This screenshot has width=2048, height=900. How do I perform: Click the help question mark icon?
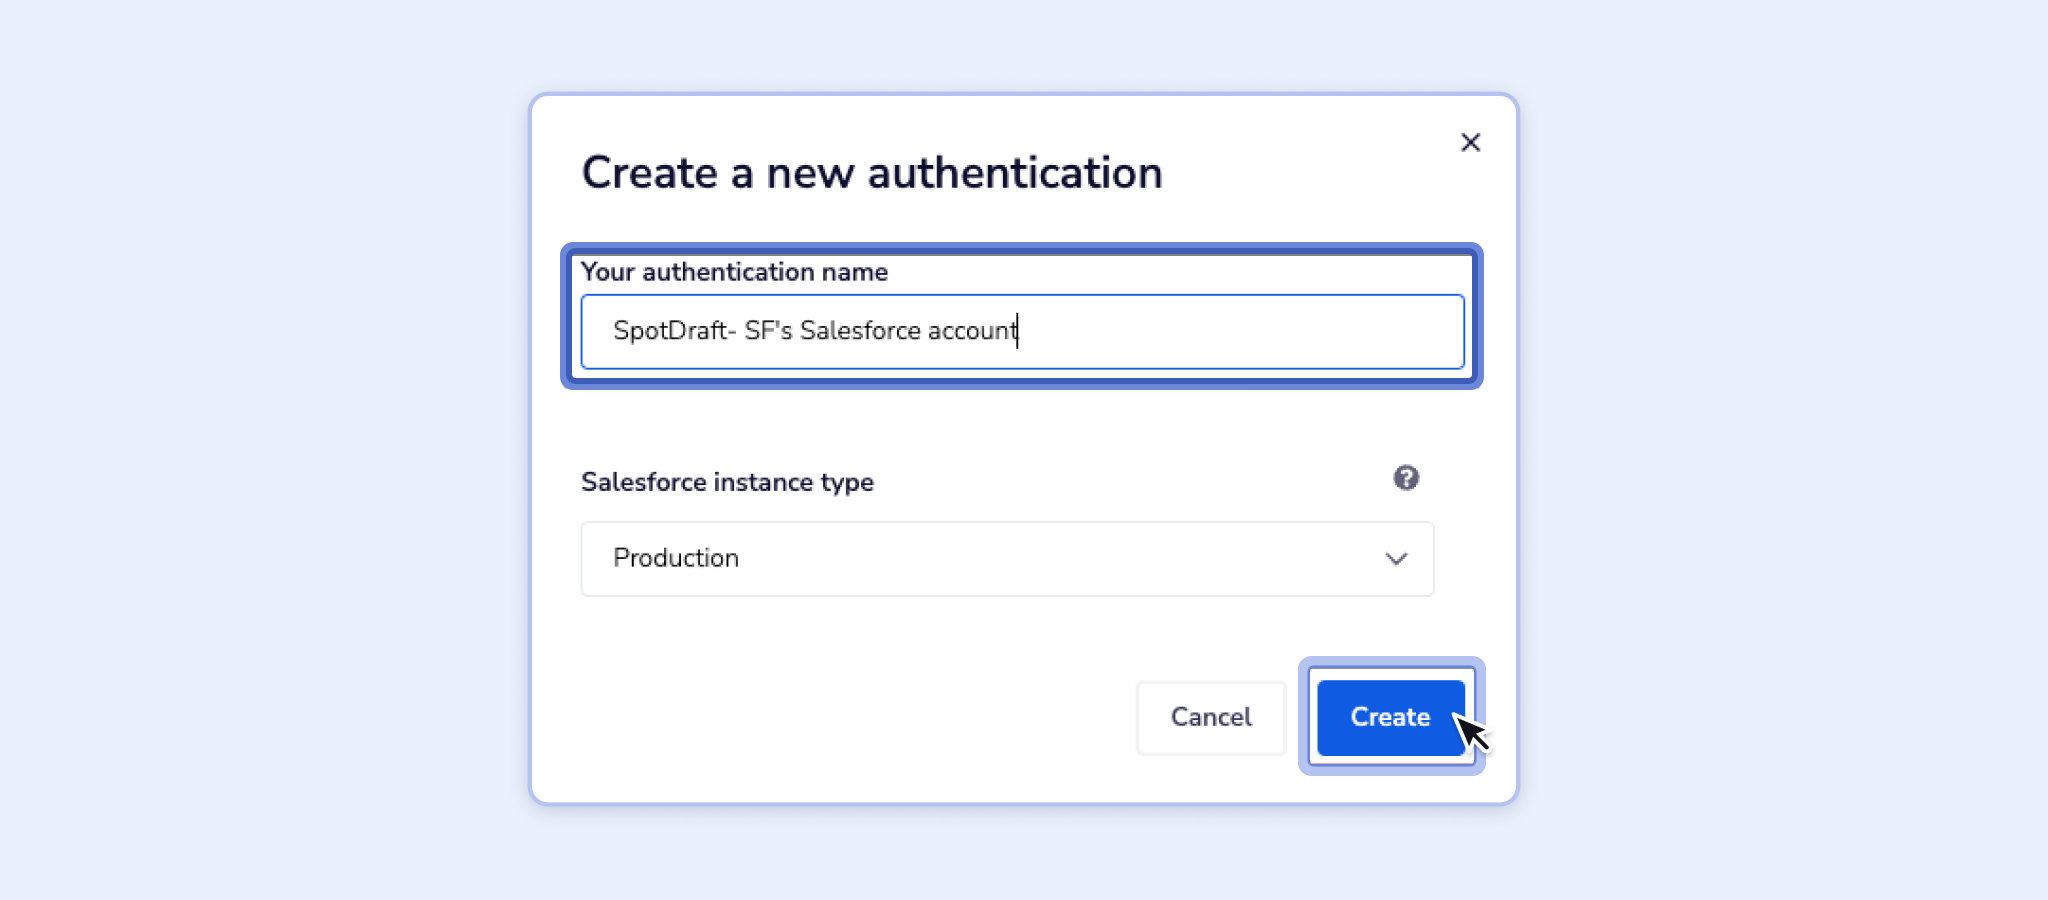click(x=1406, y=478)
